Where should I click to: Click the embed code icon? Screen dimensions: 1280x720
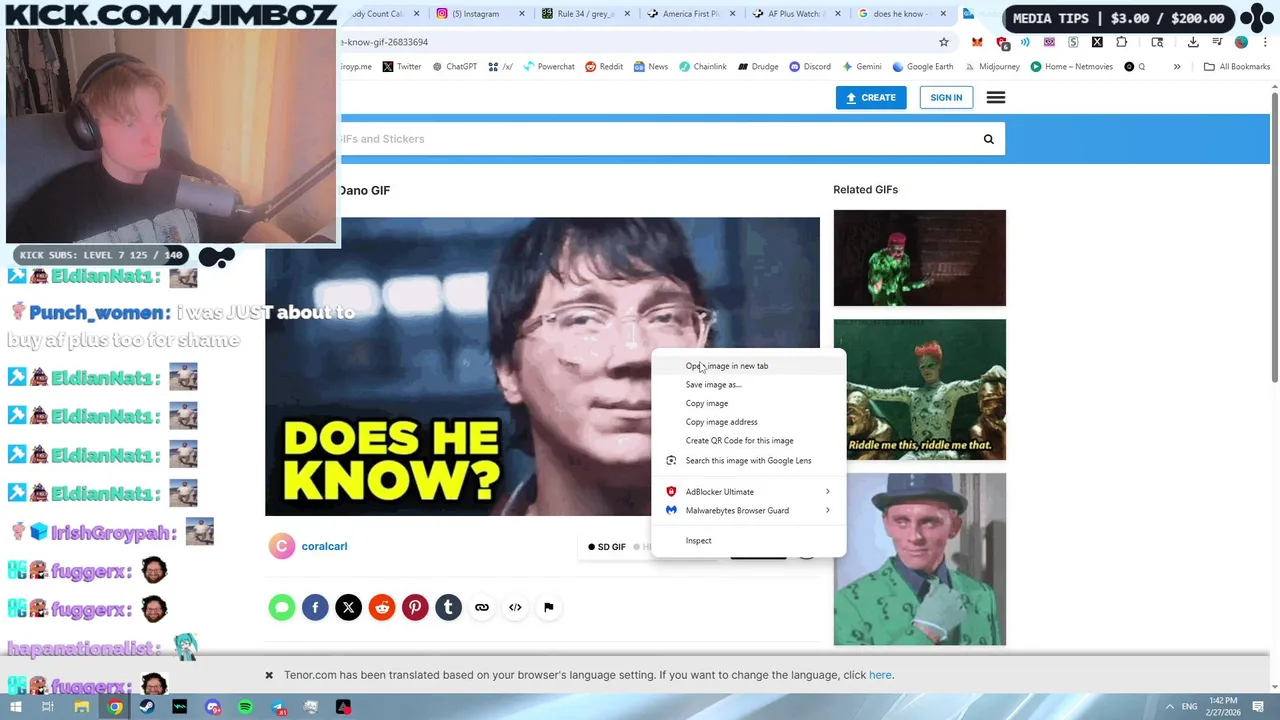pyautogui.click(x=515, y=608)
